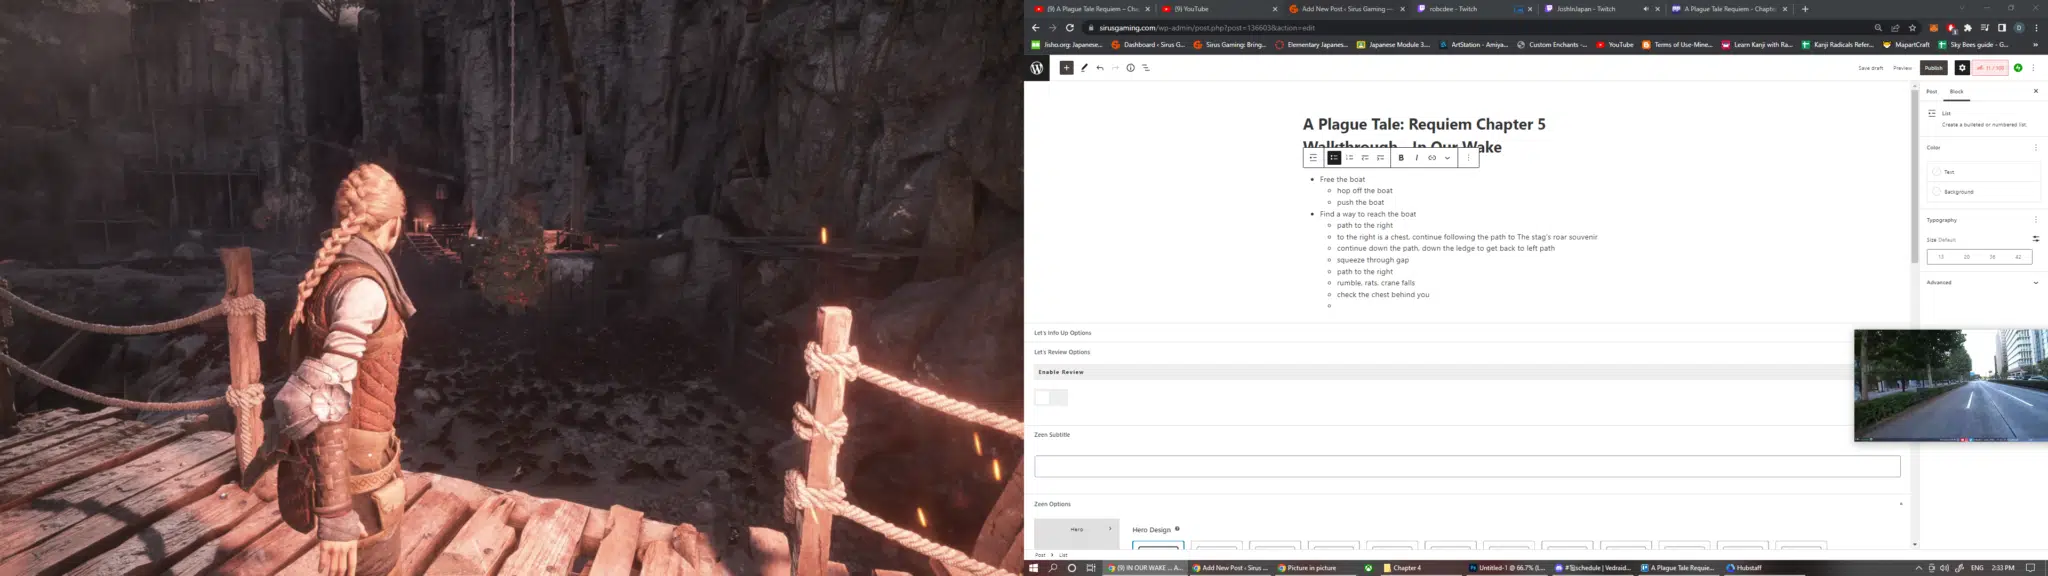The image size is (2048, 576).
Task: Indent the current list item
Action: point(1380,158)
